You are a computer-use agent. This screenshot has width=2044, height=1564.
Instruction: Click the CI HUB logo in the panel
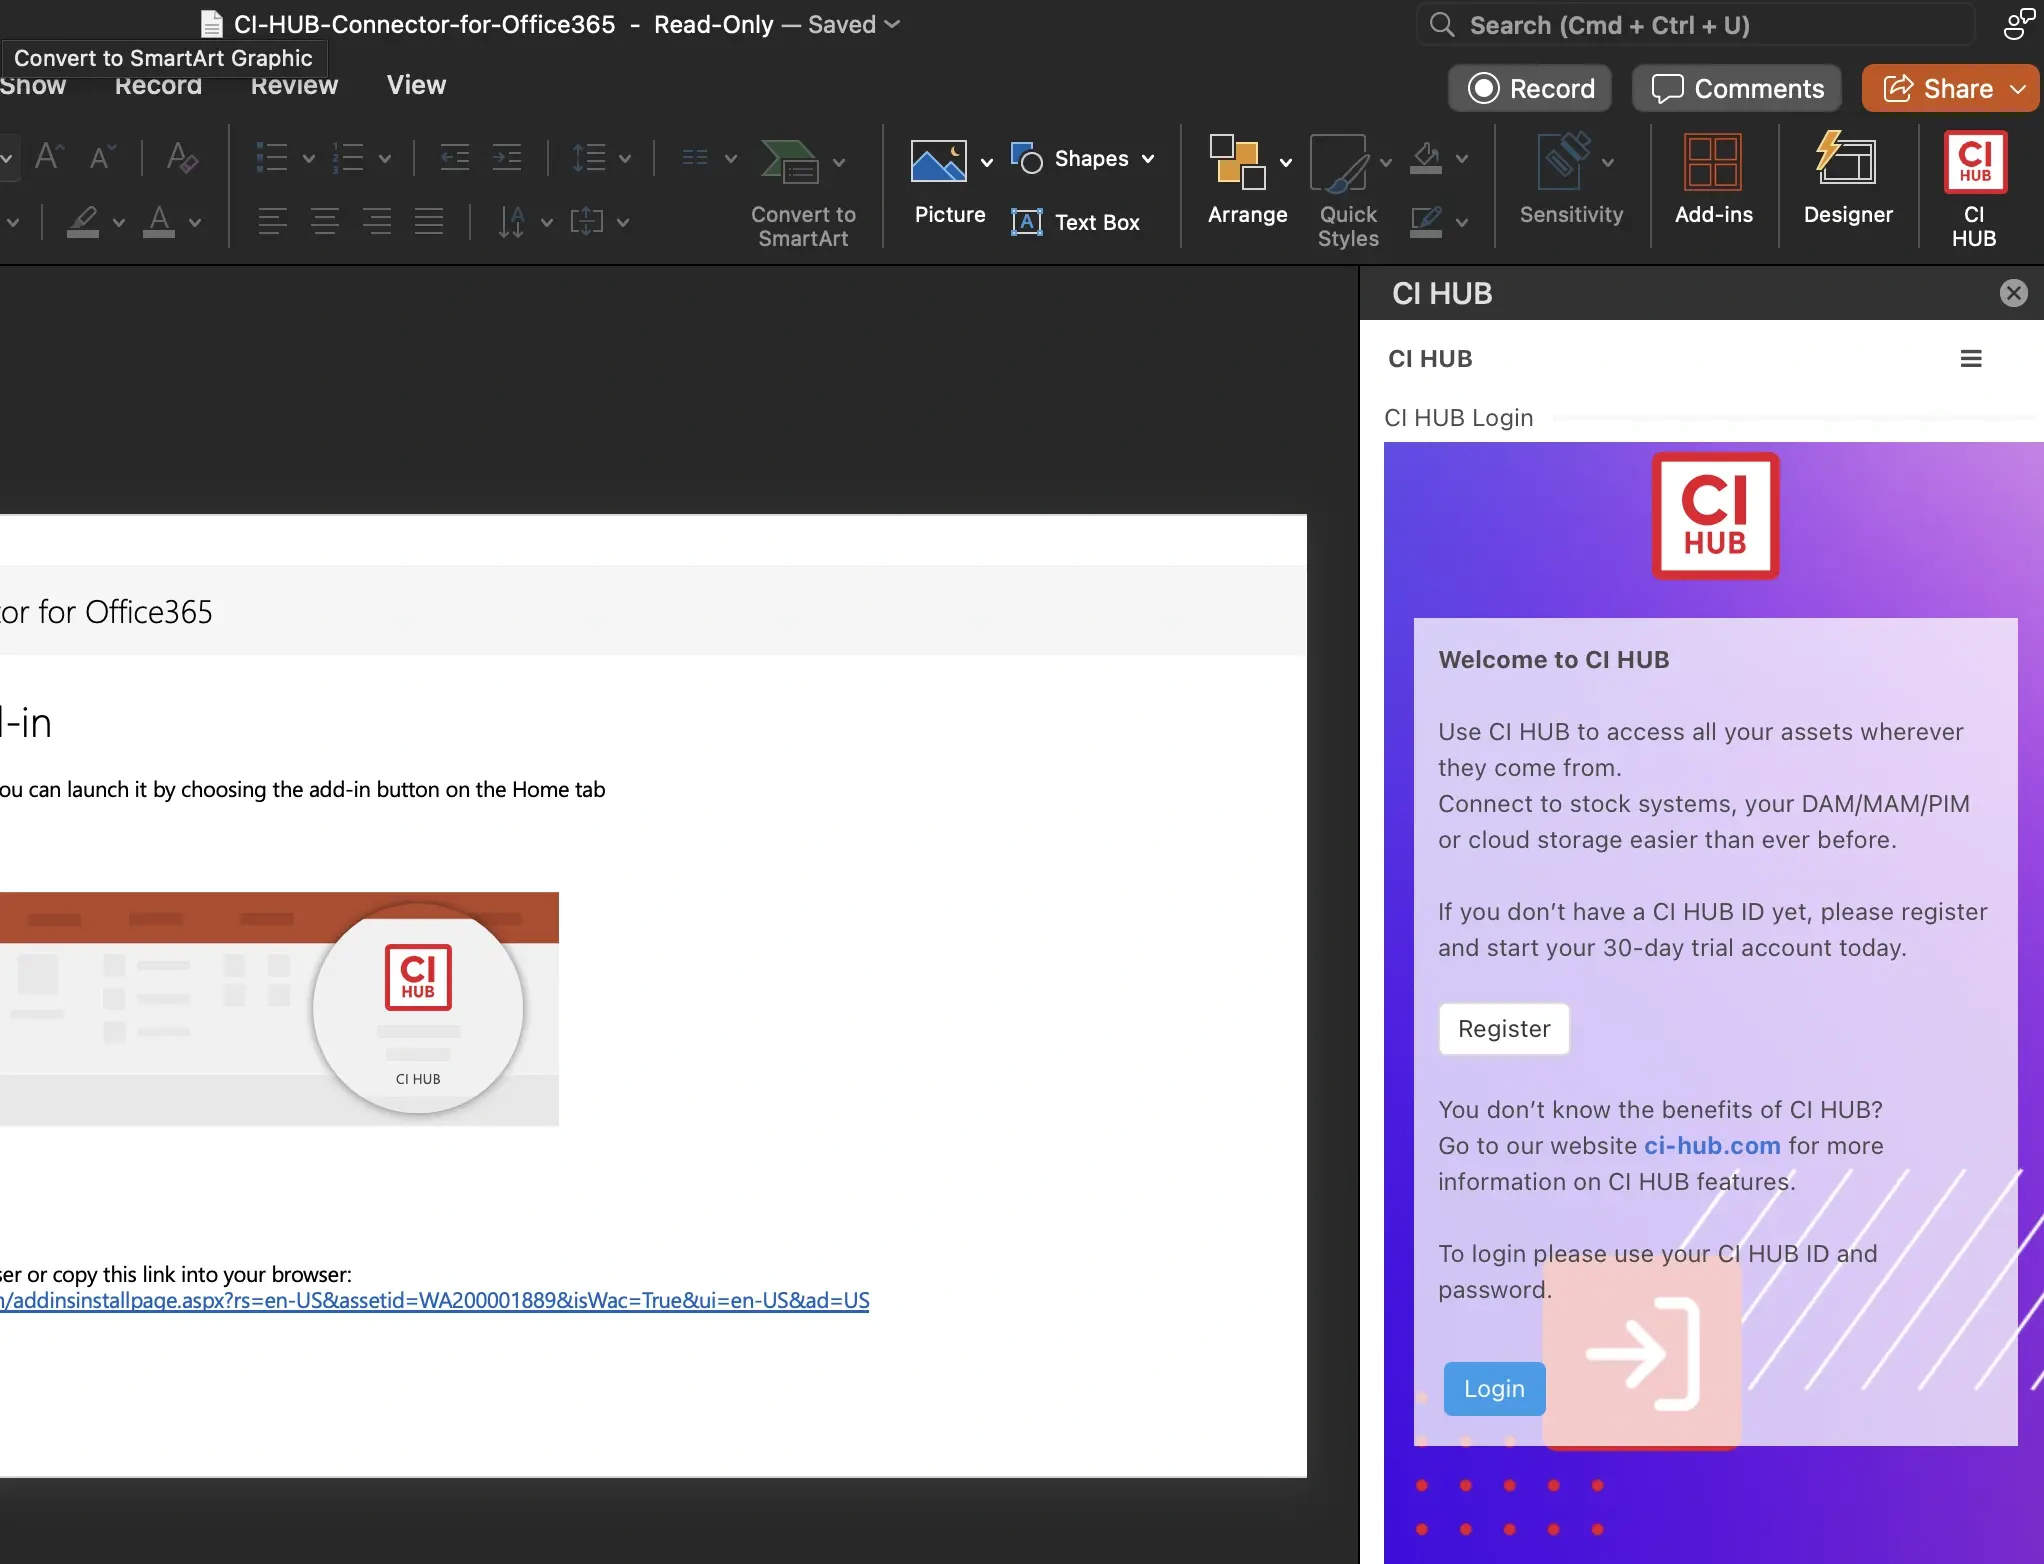tap(1715, 515)
